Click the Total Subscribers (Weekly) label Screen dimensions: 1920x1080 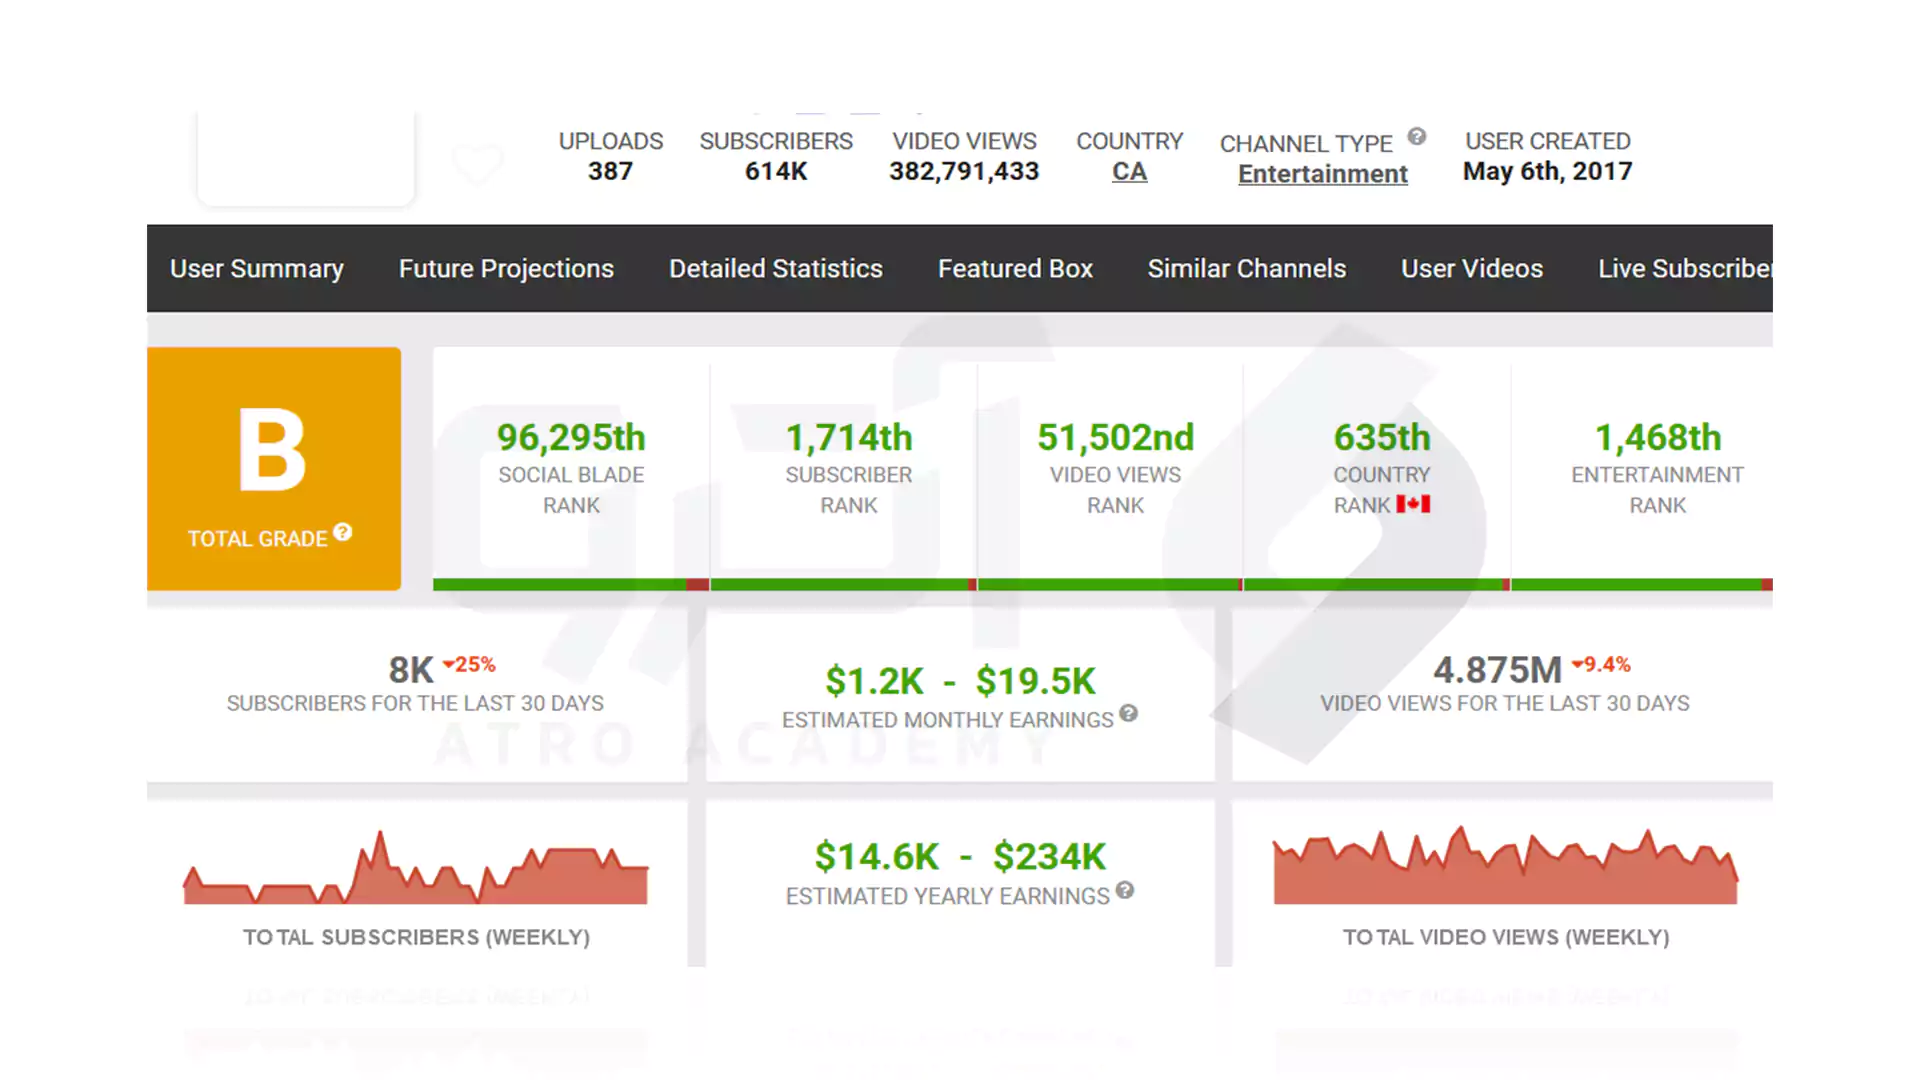416,937
